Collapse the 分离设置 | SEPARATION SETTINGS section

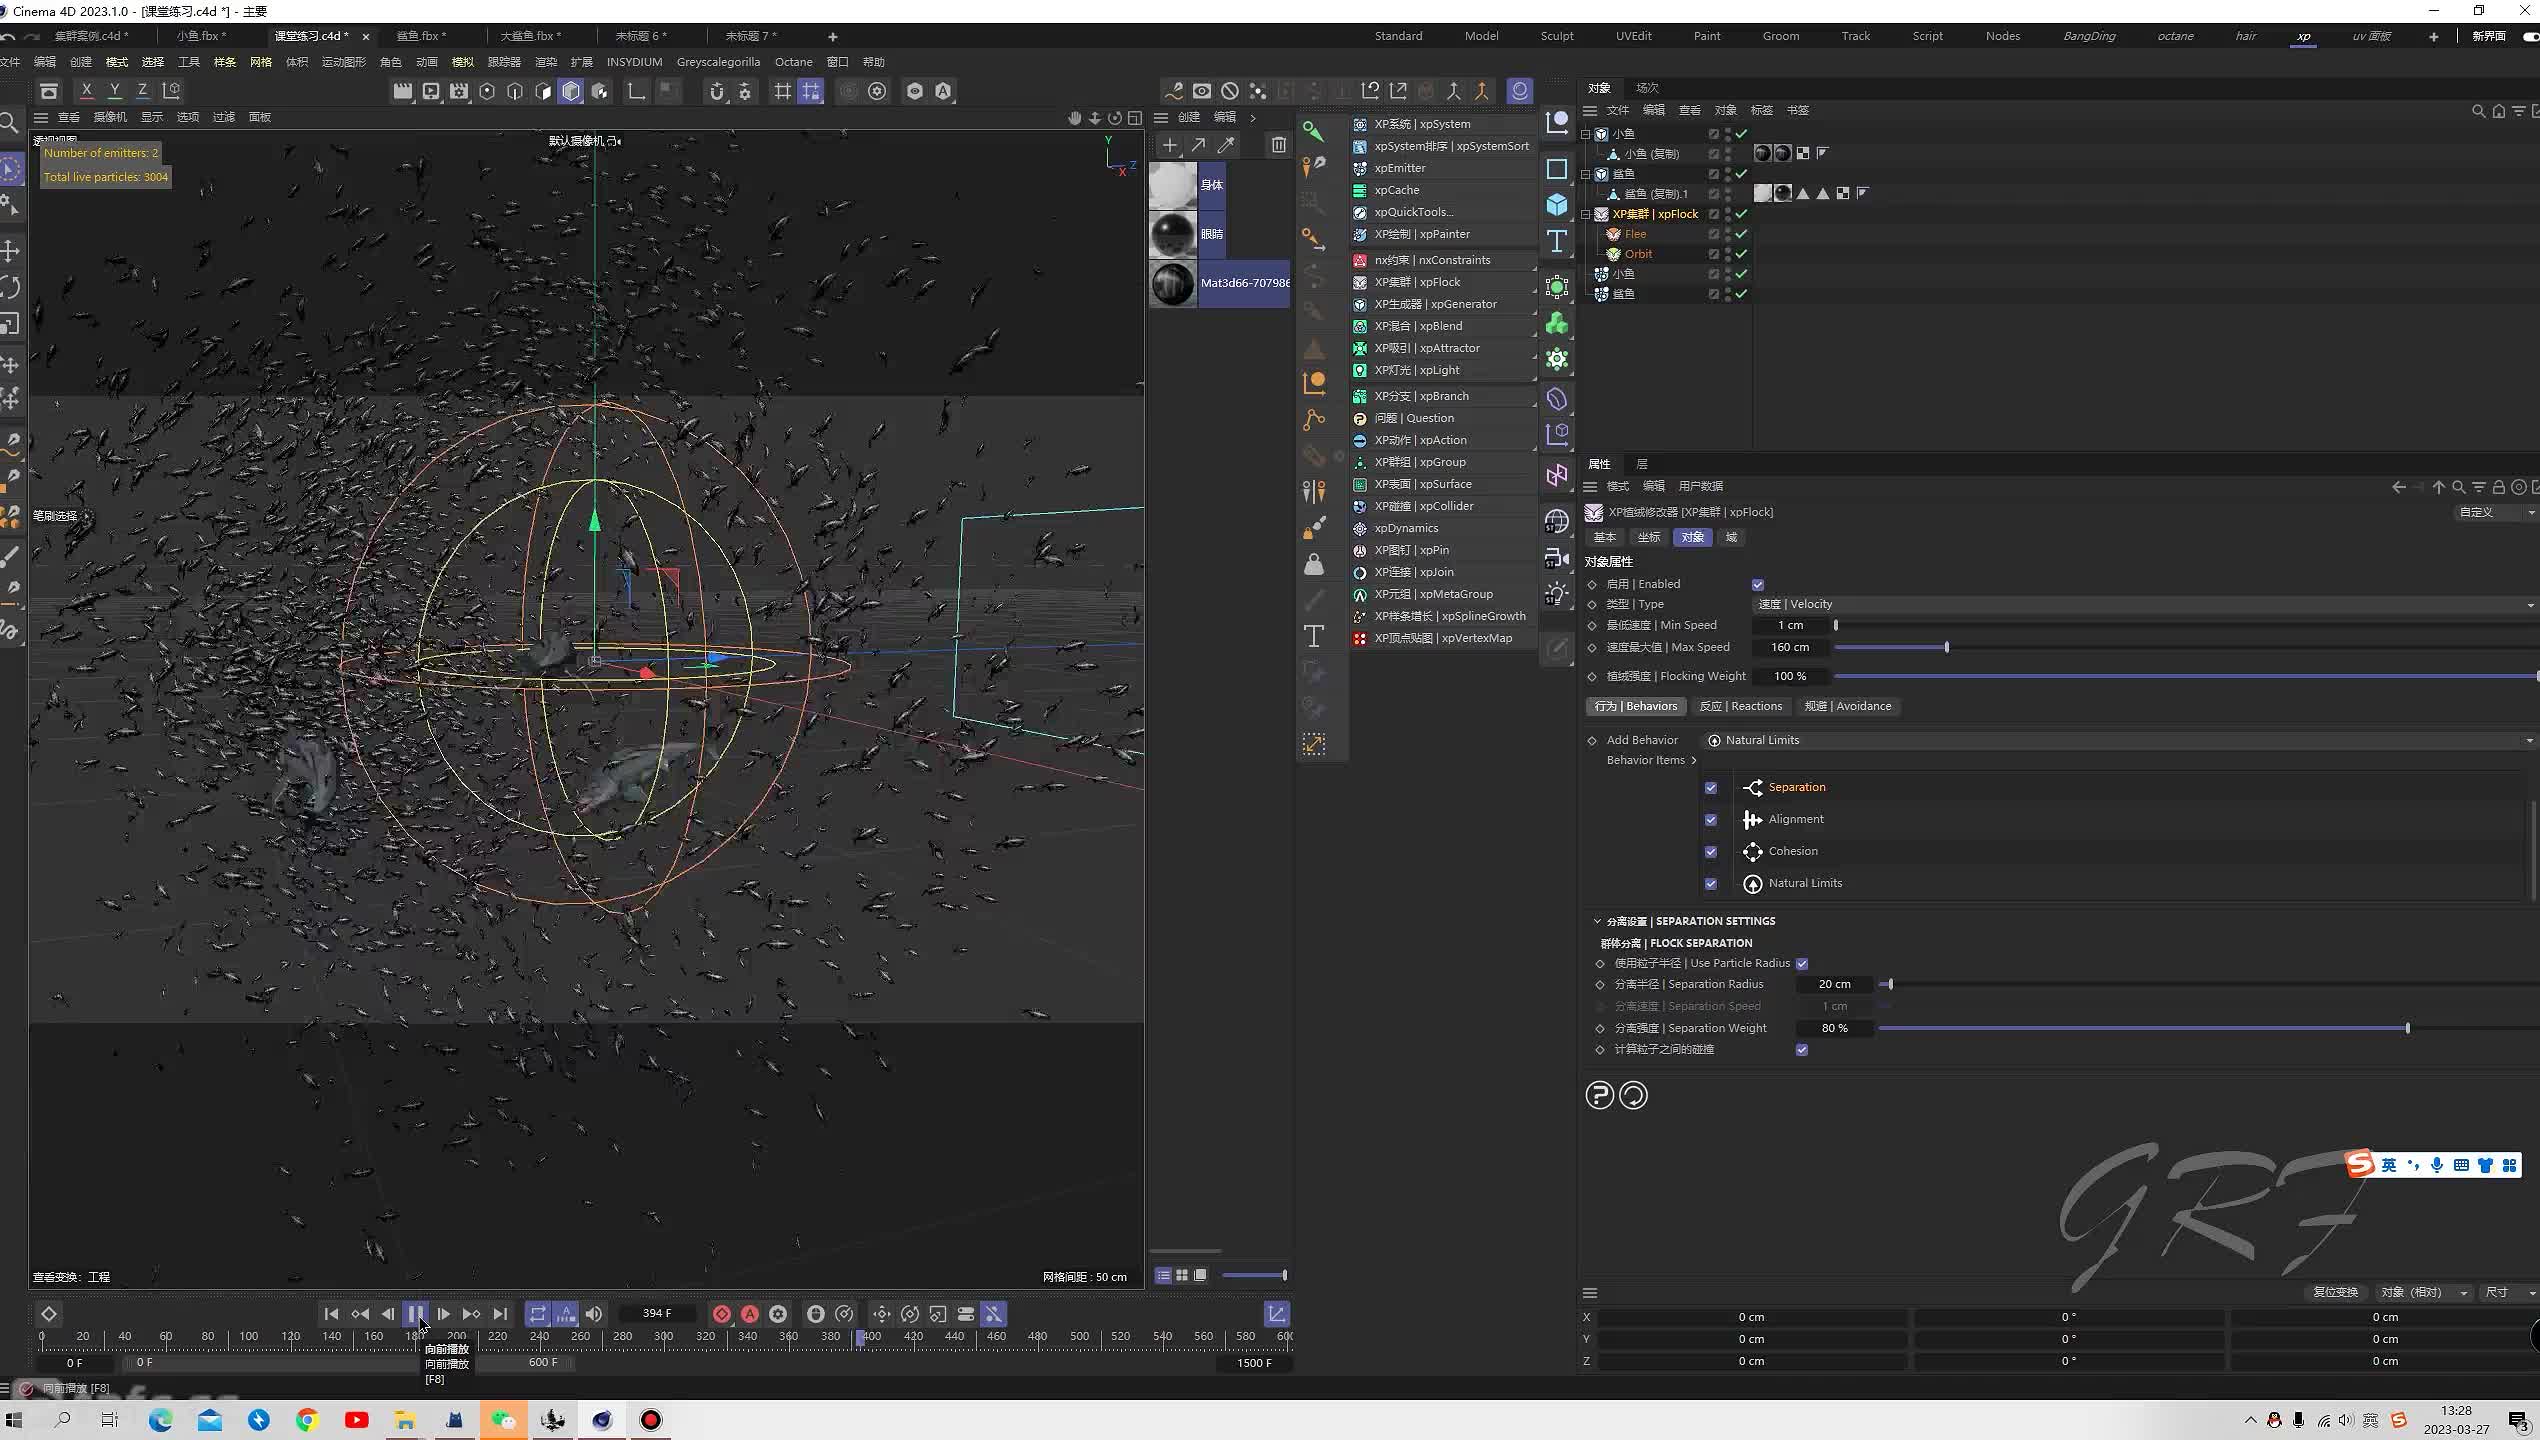coord(1597,921)
